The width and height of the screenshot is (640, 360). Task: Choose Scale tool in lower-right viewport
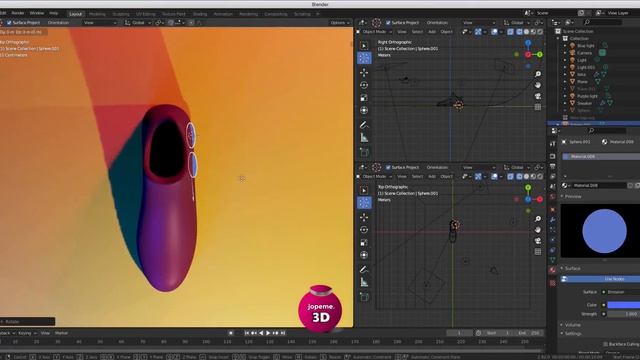364,242
